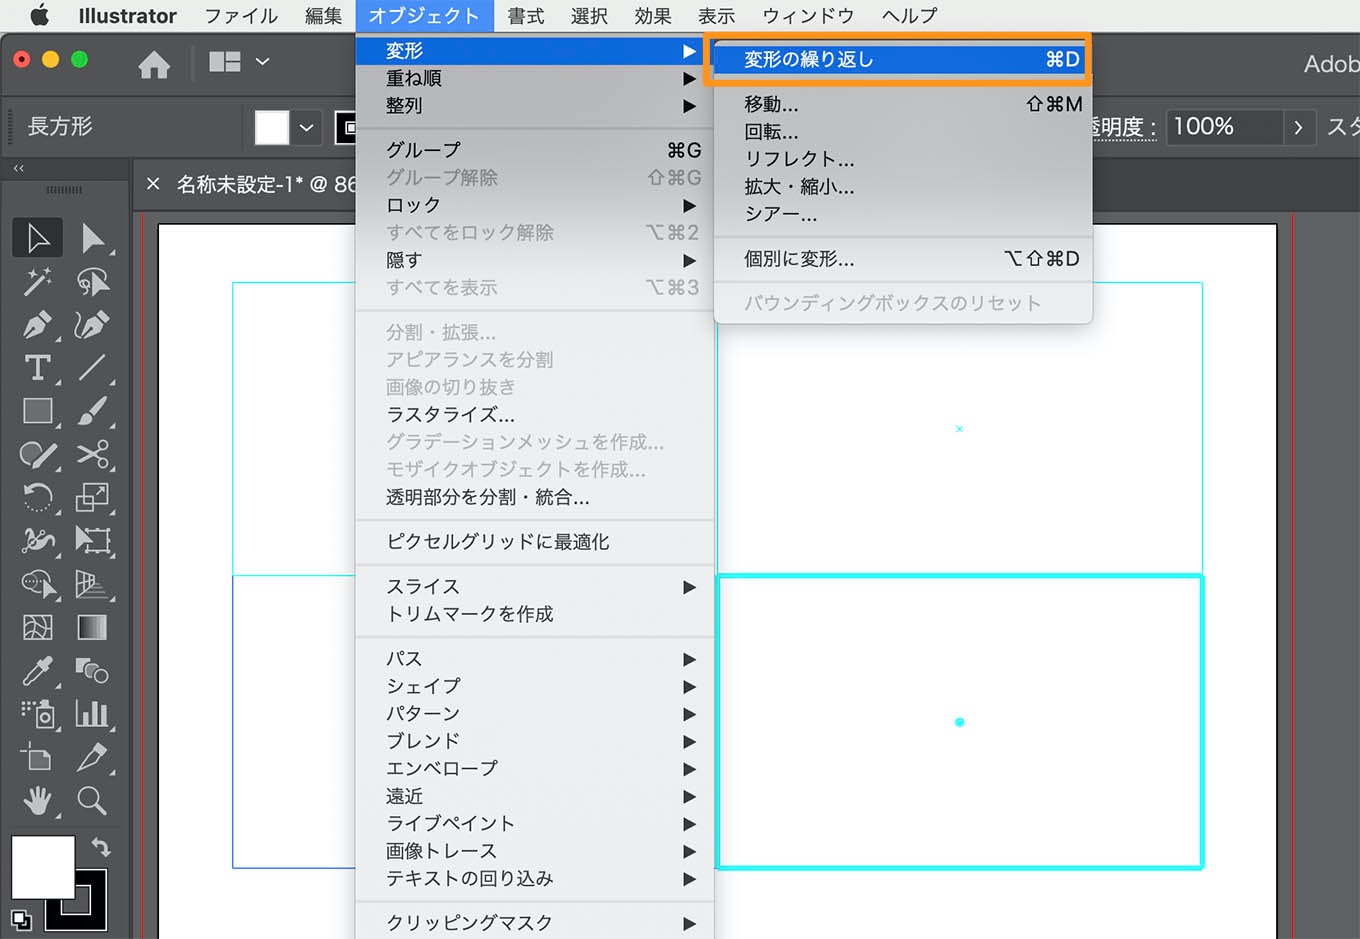The width and height of the screenshot is (1360, 939).
Task: Open the 効果 menu
Action: pyautogui.click(x=652, y=15)
